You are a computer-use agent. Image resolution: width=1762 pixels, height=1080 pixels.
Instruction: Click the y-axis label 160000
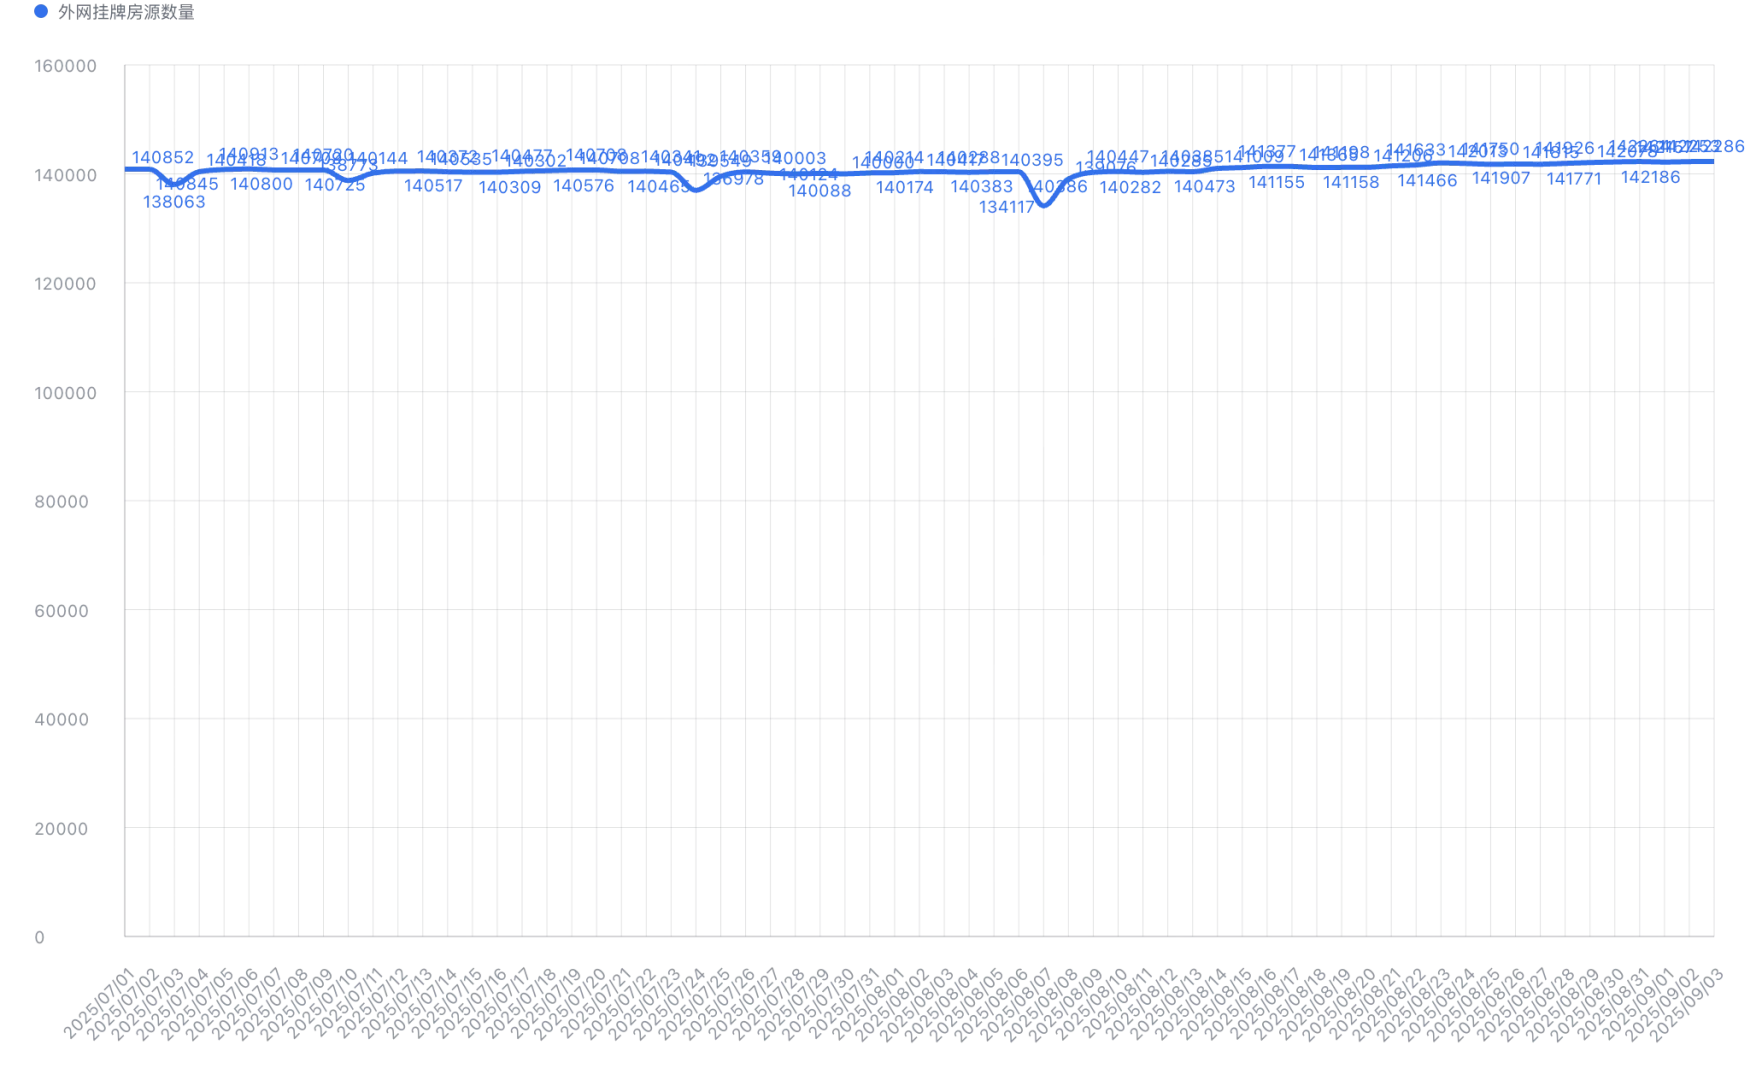[65, 66]
